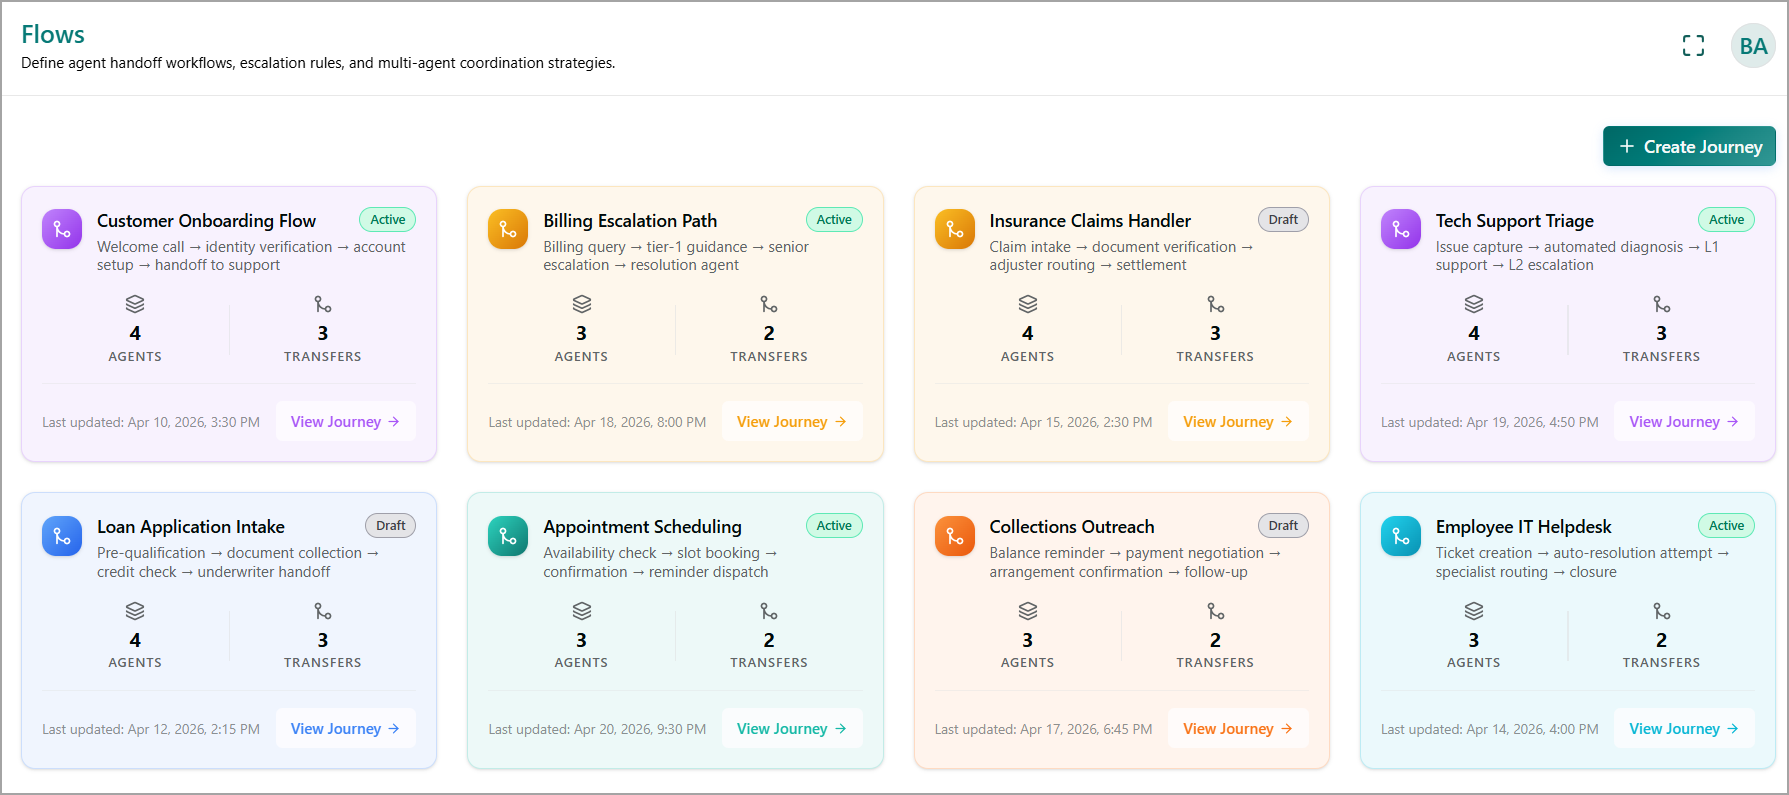The image size is (1789, 795).
Task: Open View Journey for Loan Application Intake
Action: (345, 729)
